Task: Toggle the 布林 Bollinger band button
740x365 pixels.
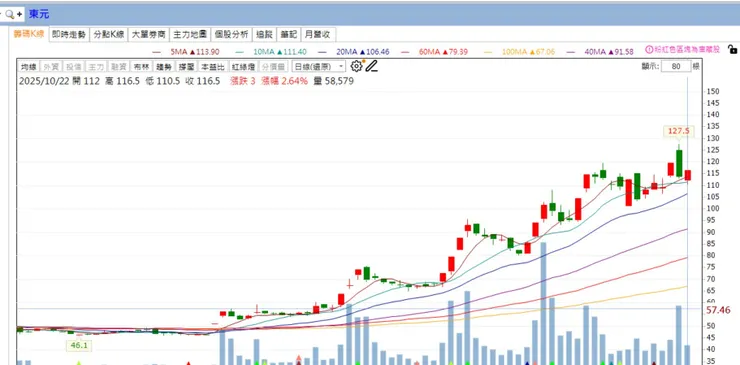Action: coord(142,67)
